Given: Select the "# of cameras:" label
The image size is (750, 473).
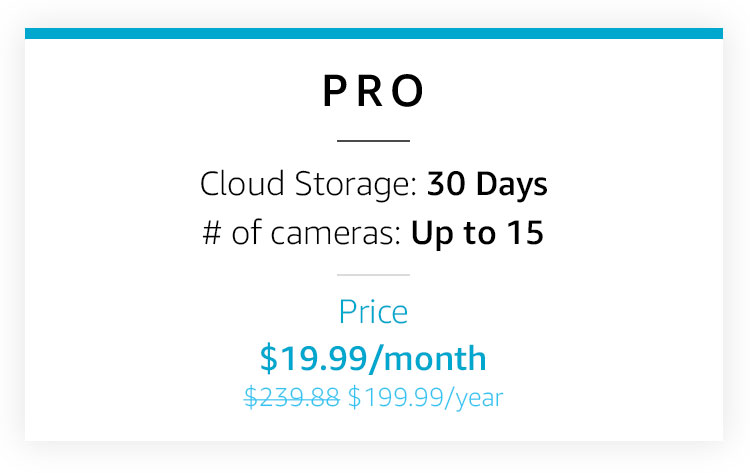Looking at the screenshot, I should [x=301, y=233].
